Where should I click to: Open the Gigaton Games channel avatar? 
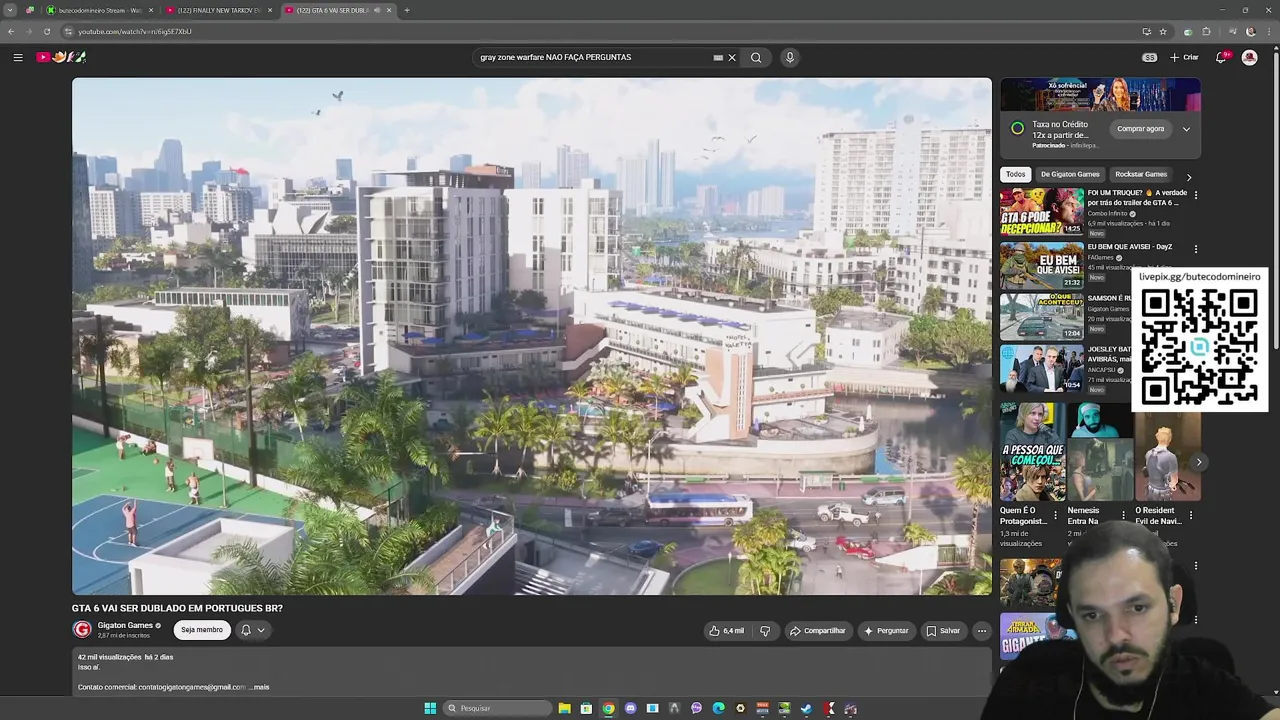tap(82, 629)
